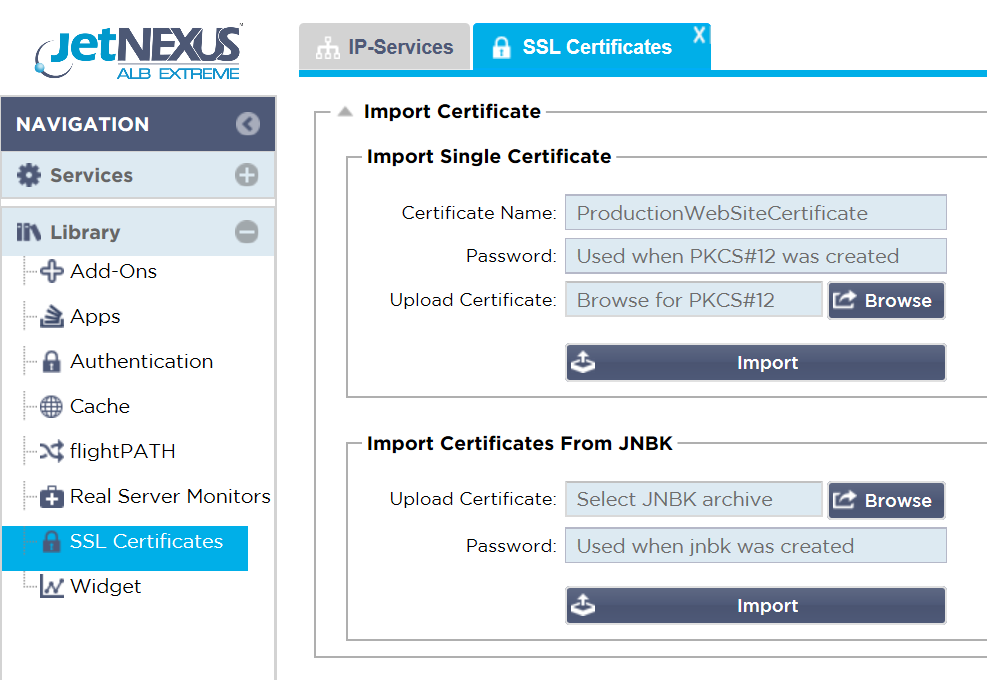Viewport: 987px width, 680px height.
Task: Click the flightPATH shuffle arrows icon
Action: pos(52,452)
